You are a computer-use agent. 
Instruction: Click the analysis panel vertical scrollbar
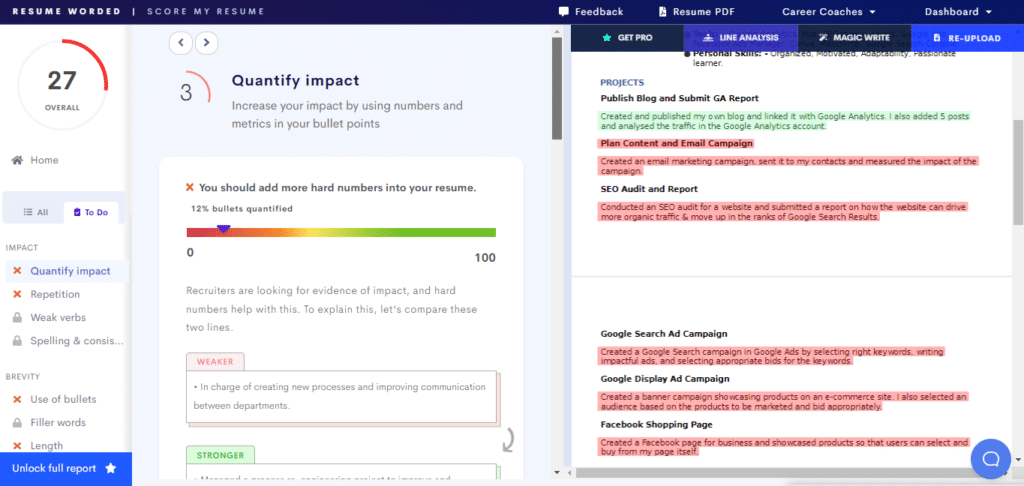click(556, 88)
